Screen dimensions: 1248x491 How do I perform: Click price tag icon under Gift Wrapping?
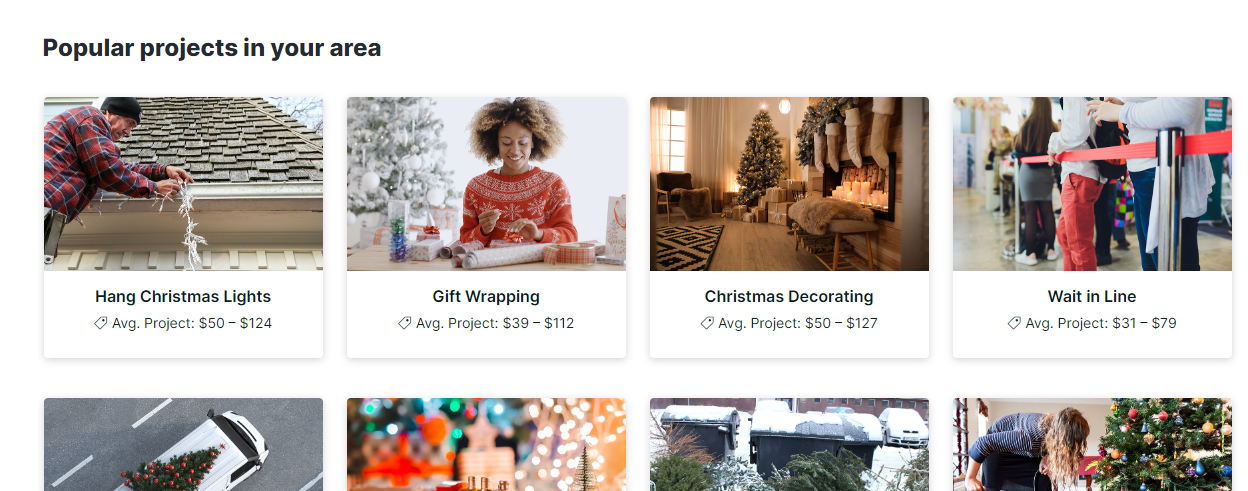pos(405,324)
